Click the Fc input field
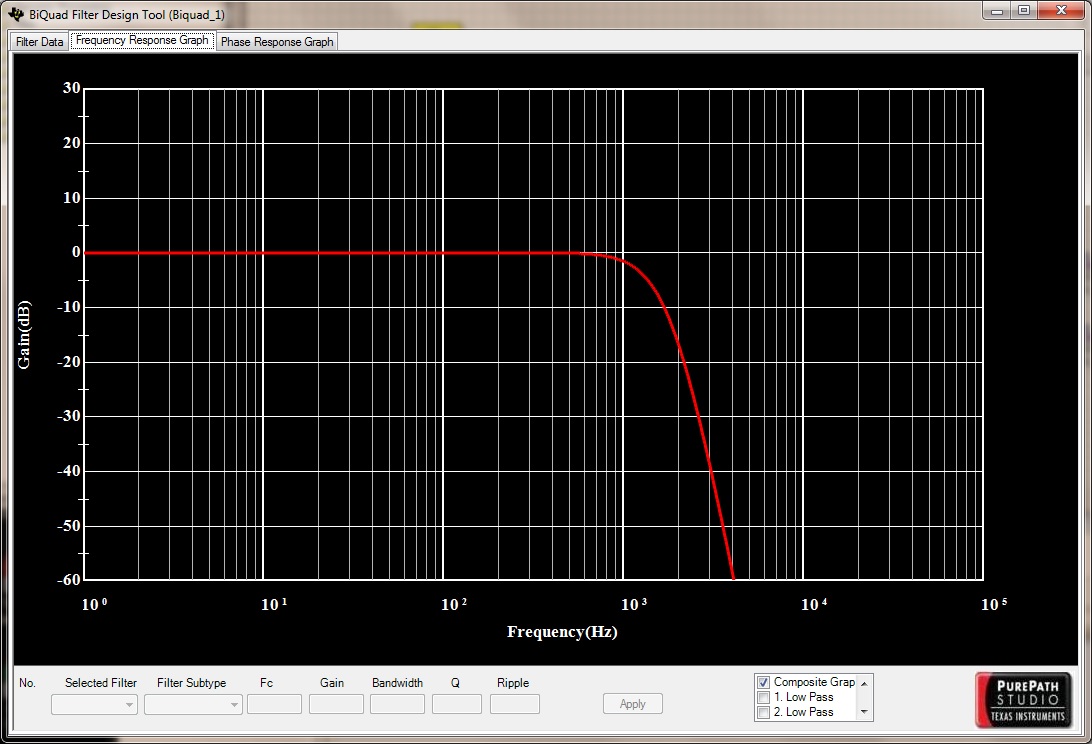1092x744 pixels. [274, 704]
